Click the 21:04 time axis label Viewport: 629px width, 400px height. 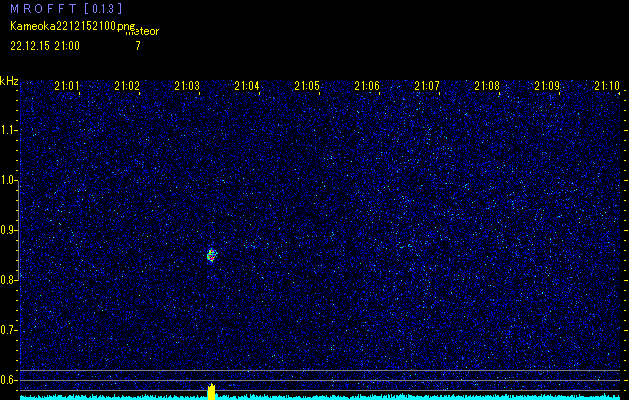pyautogui.click(x=247, y=86)
